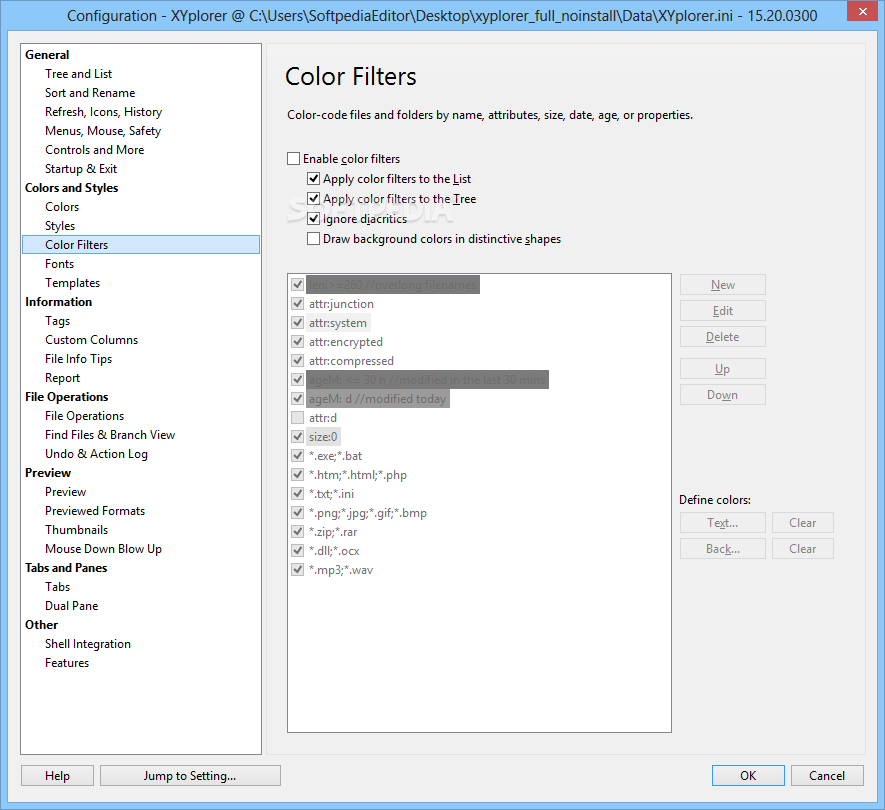Cancel the Configuration dialog
Screen dimensions: 885x810
click(x=827, y=776)
